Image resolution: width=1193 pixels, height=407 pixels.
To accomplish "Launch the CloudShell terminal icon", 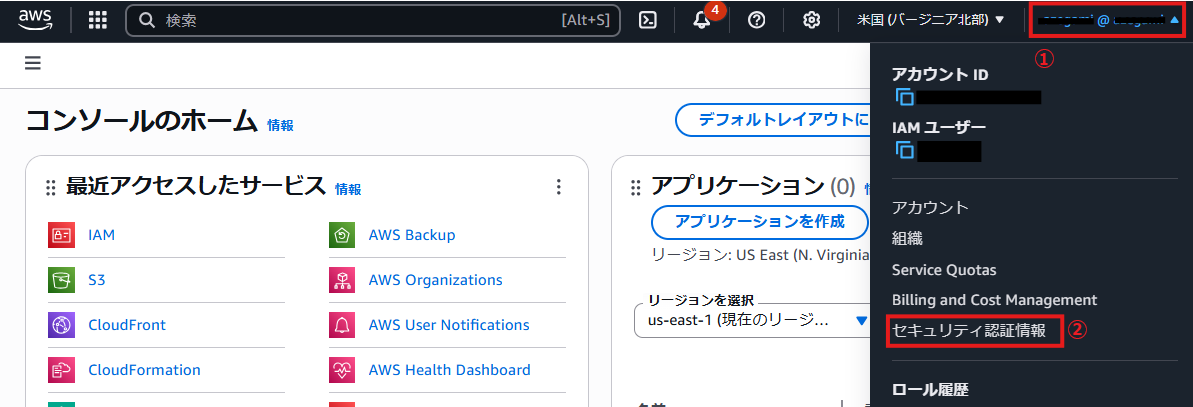I will click(x=647, y=21).
